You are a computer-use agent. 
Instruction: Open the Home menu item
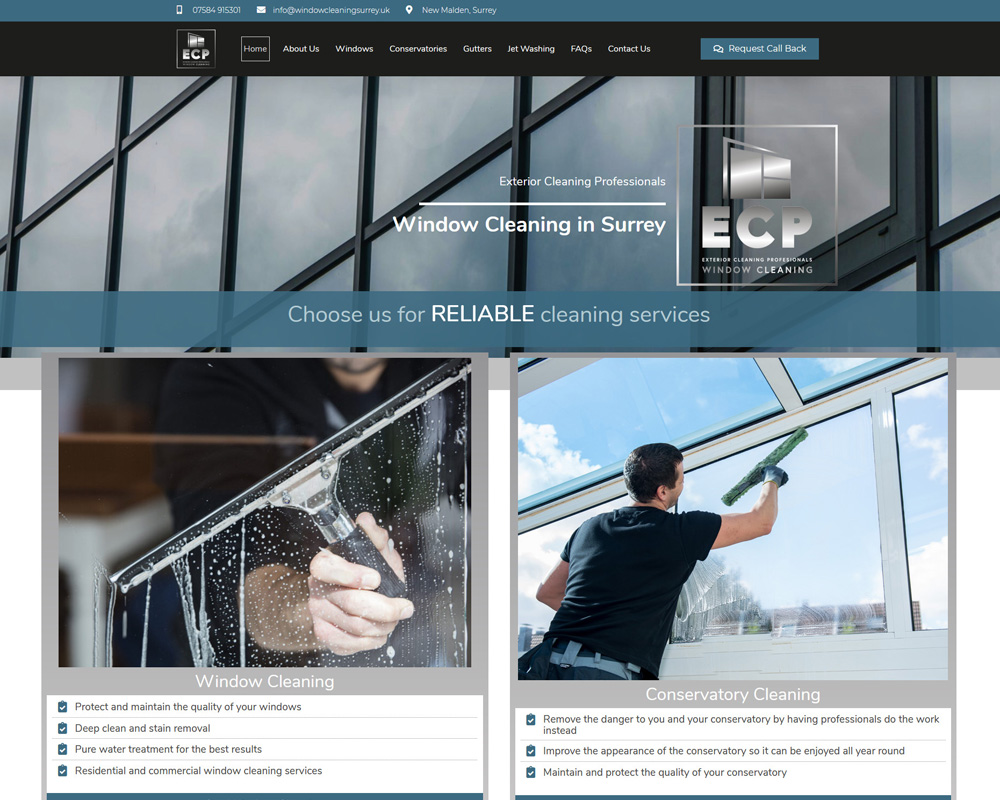[x=255, y=49]
